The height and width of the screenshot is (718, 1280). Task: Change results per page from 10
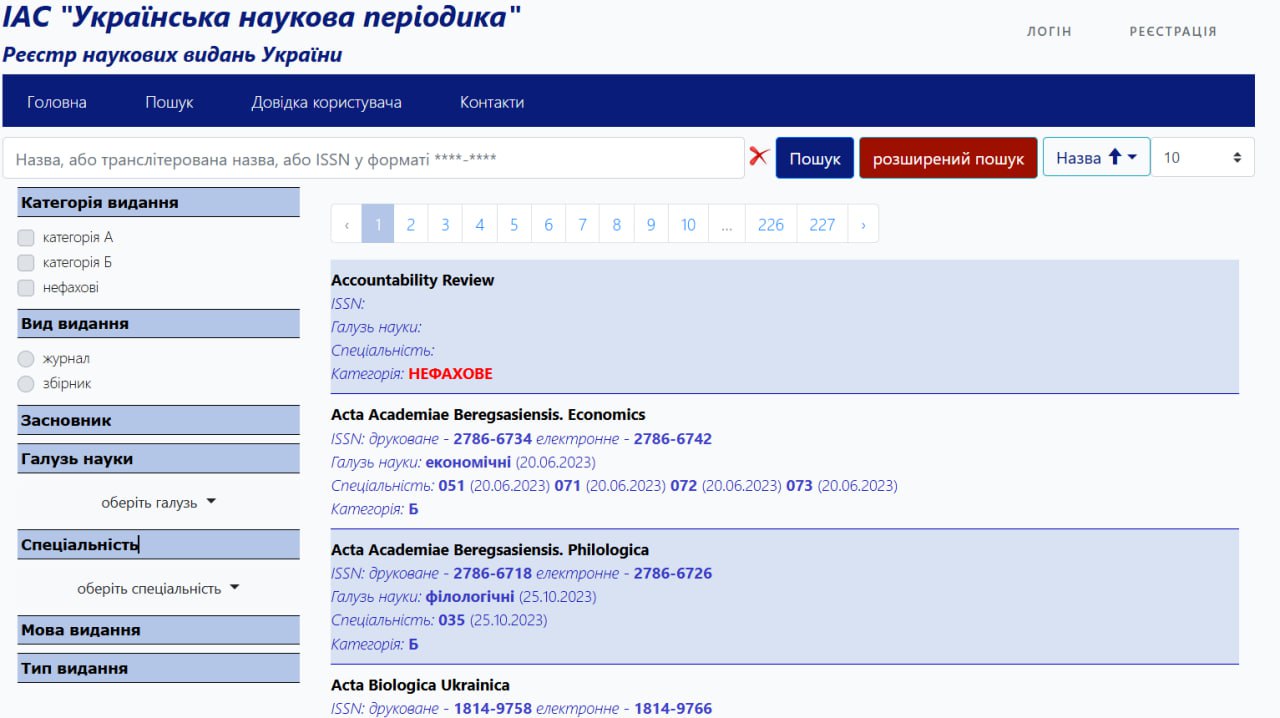1202,158
